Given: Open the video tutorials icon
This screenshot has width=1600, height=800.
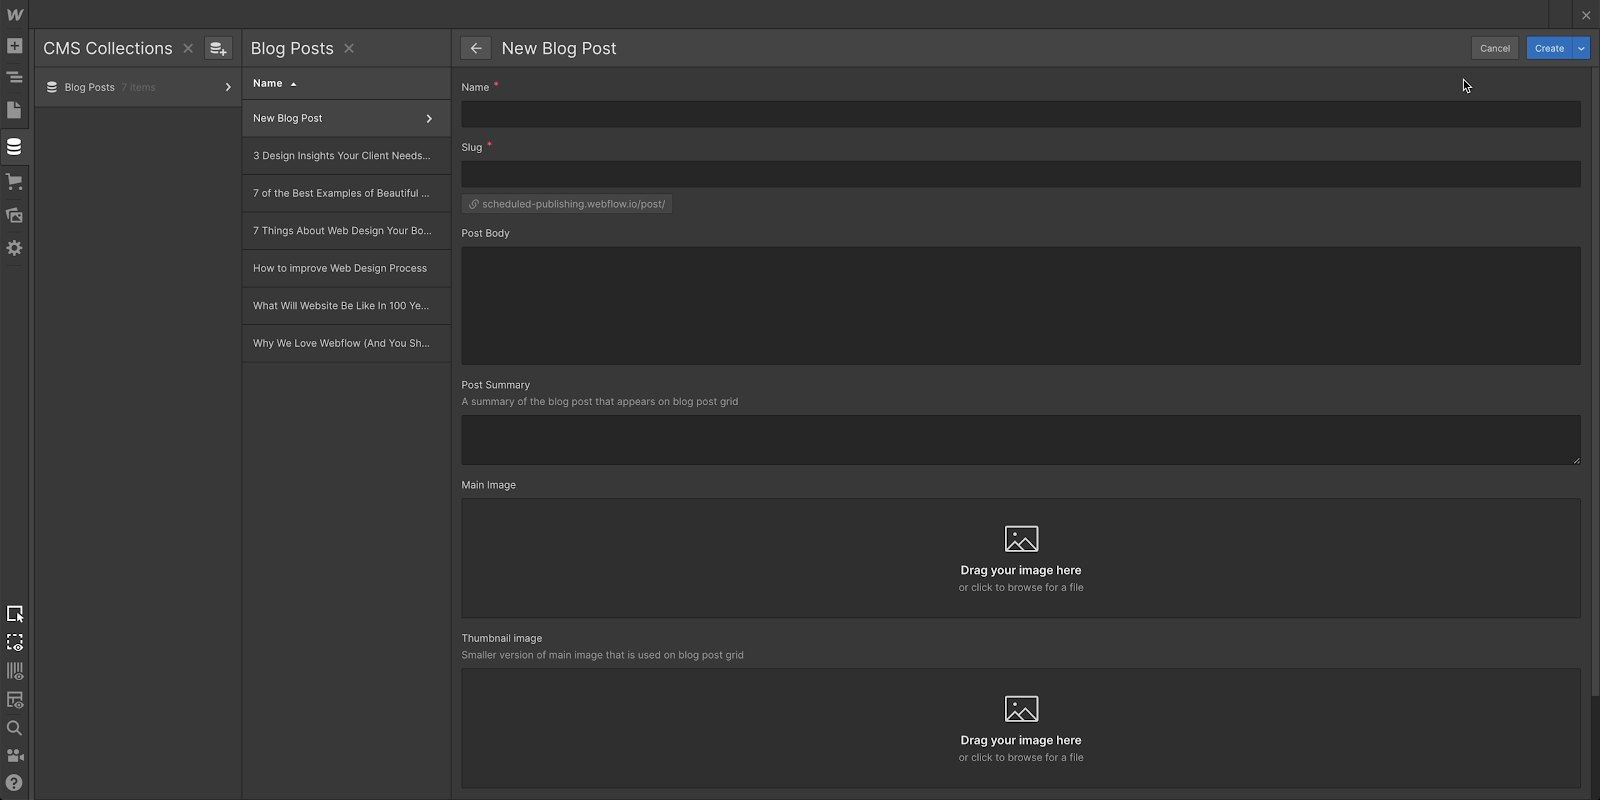Looking at the screenshot, I should (x=14, y=756).
